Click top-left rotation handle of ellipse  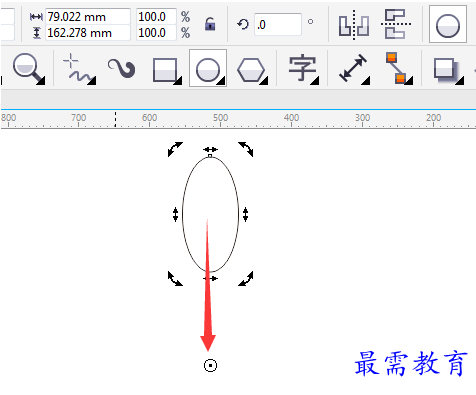point(175,149)
